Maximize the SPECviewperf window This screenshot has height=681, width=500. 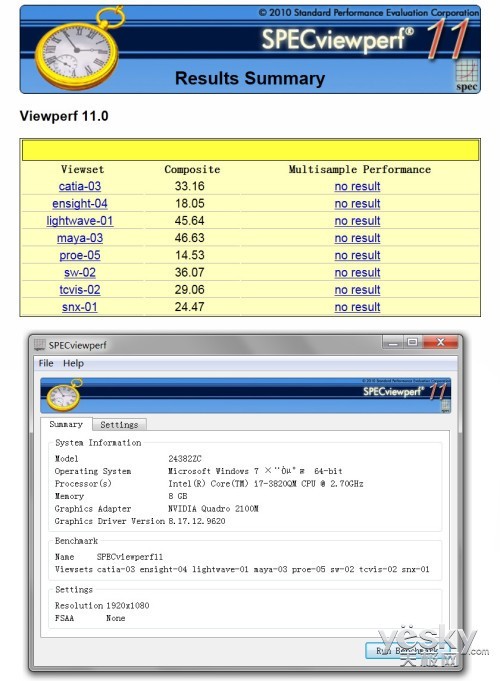pos(412,342)
